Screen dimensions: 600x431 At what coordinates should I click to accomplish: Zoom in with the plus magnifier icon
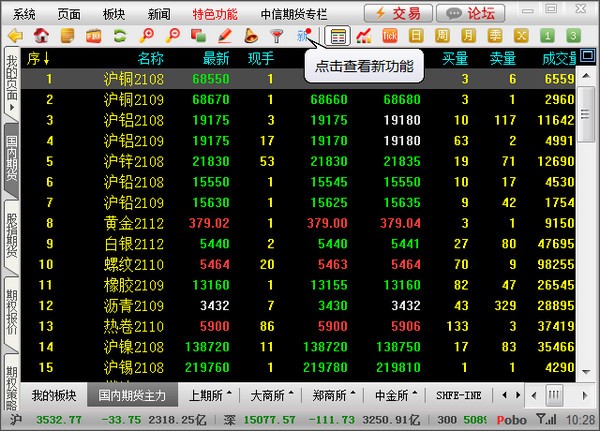(146, 36)
